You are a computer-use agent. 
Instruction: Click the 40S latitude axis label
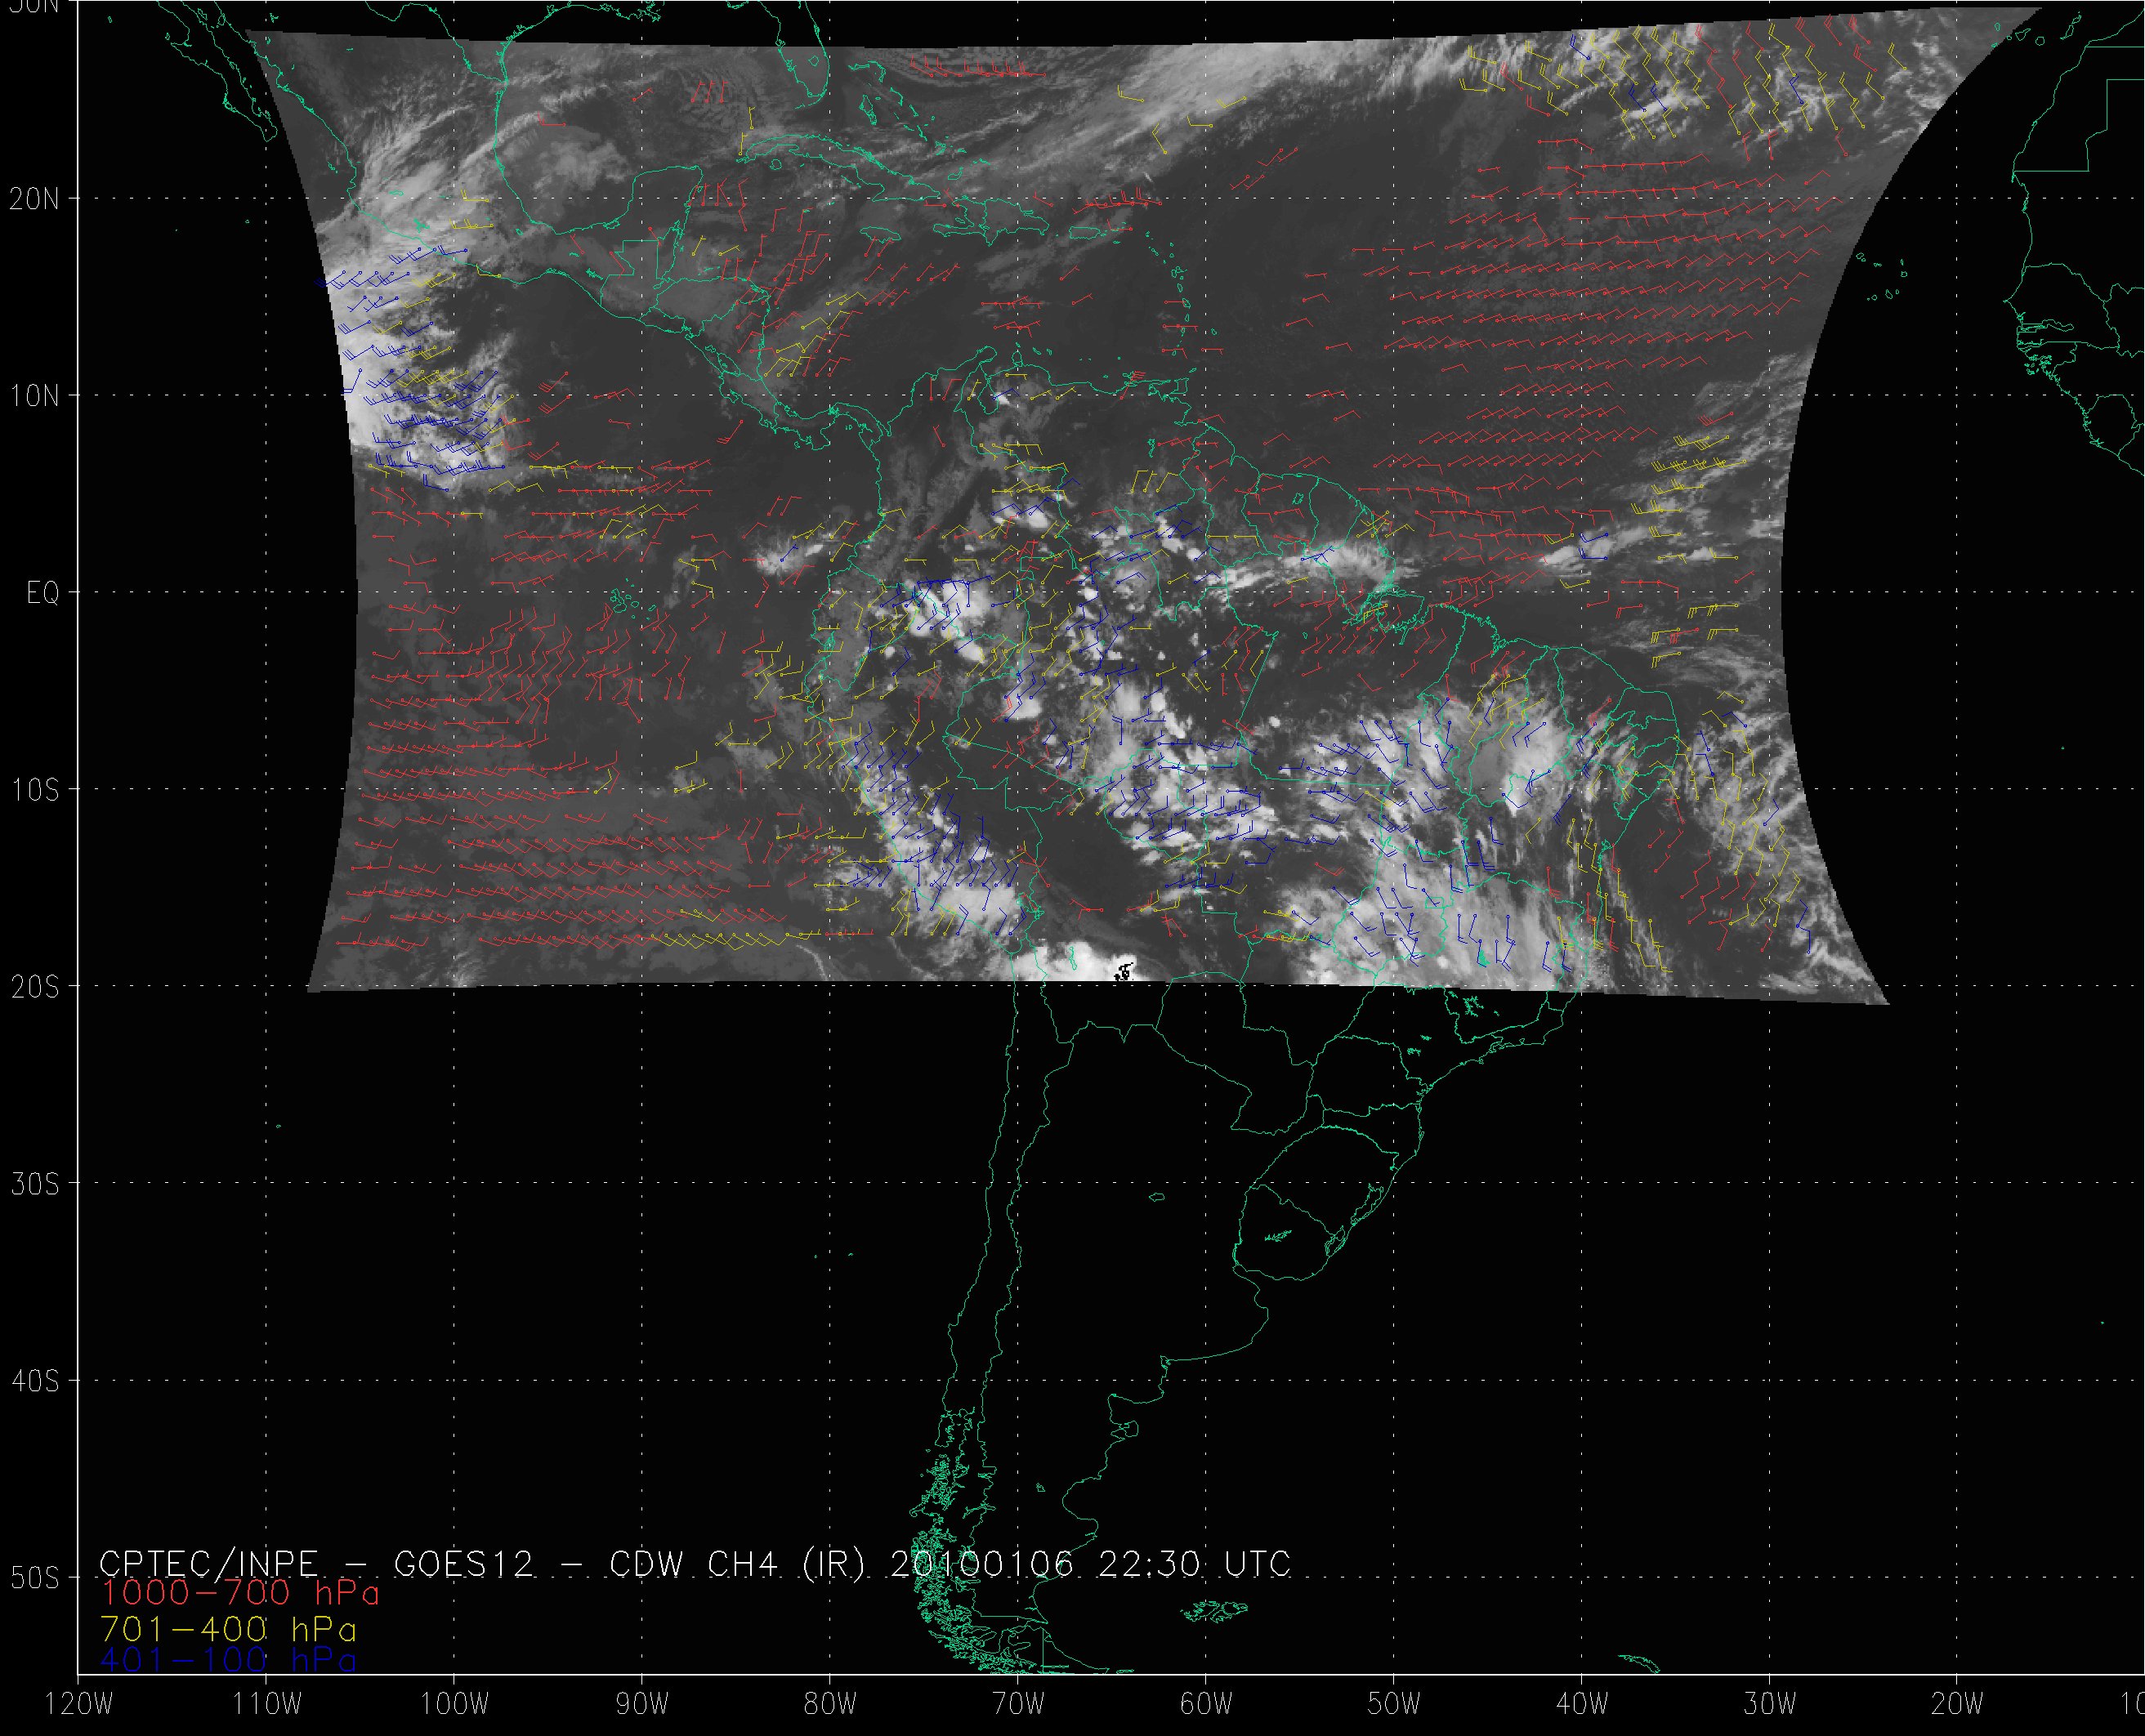(x=34, y=1381)
